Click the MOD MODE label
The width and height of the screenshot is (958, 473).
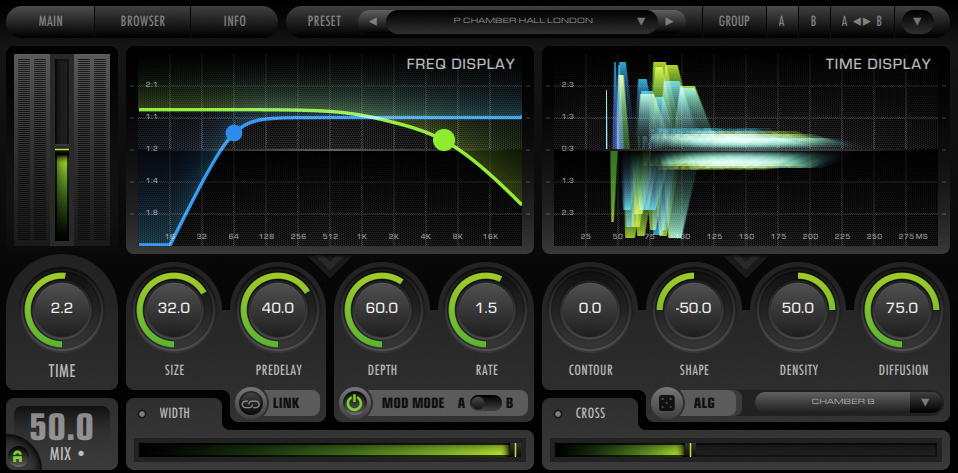[413, 403]
